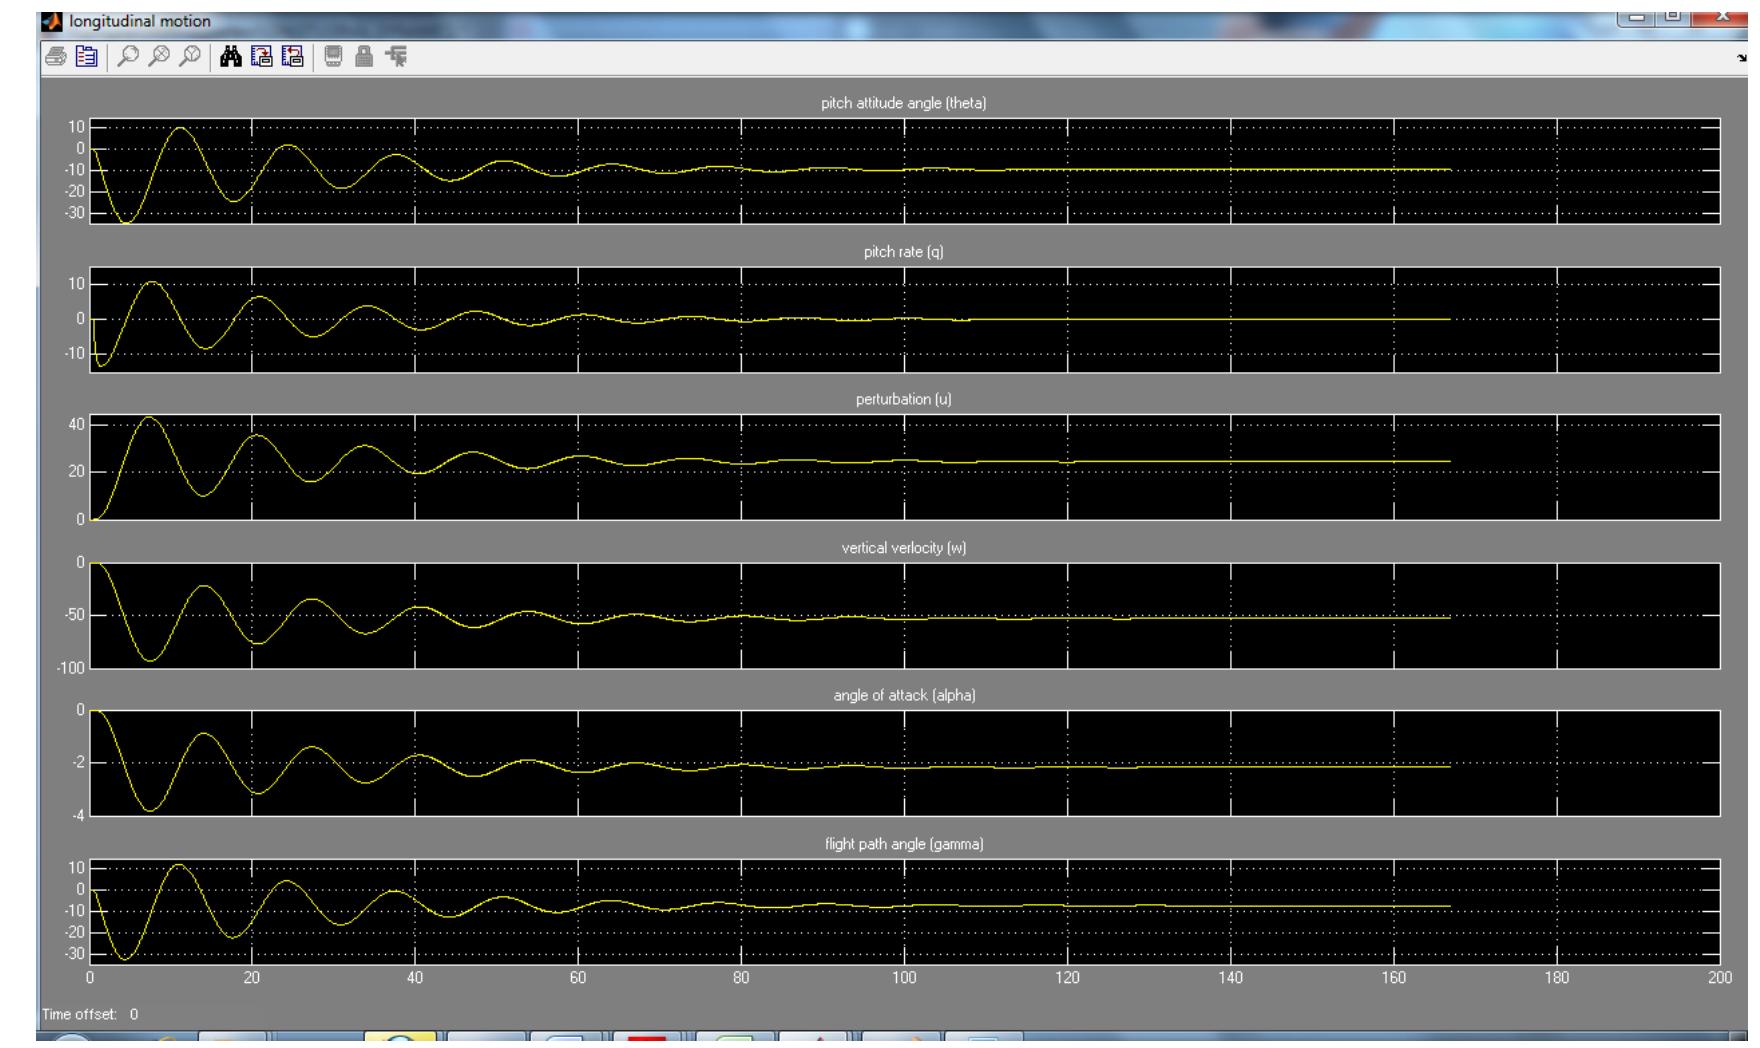Click the 'pitch rate (q)' plot title
The image size is (1760, 1048).
pos(904,252)
